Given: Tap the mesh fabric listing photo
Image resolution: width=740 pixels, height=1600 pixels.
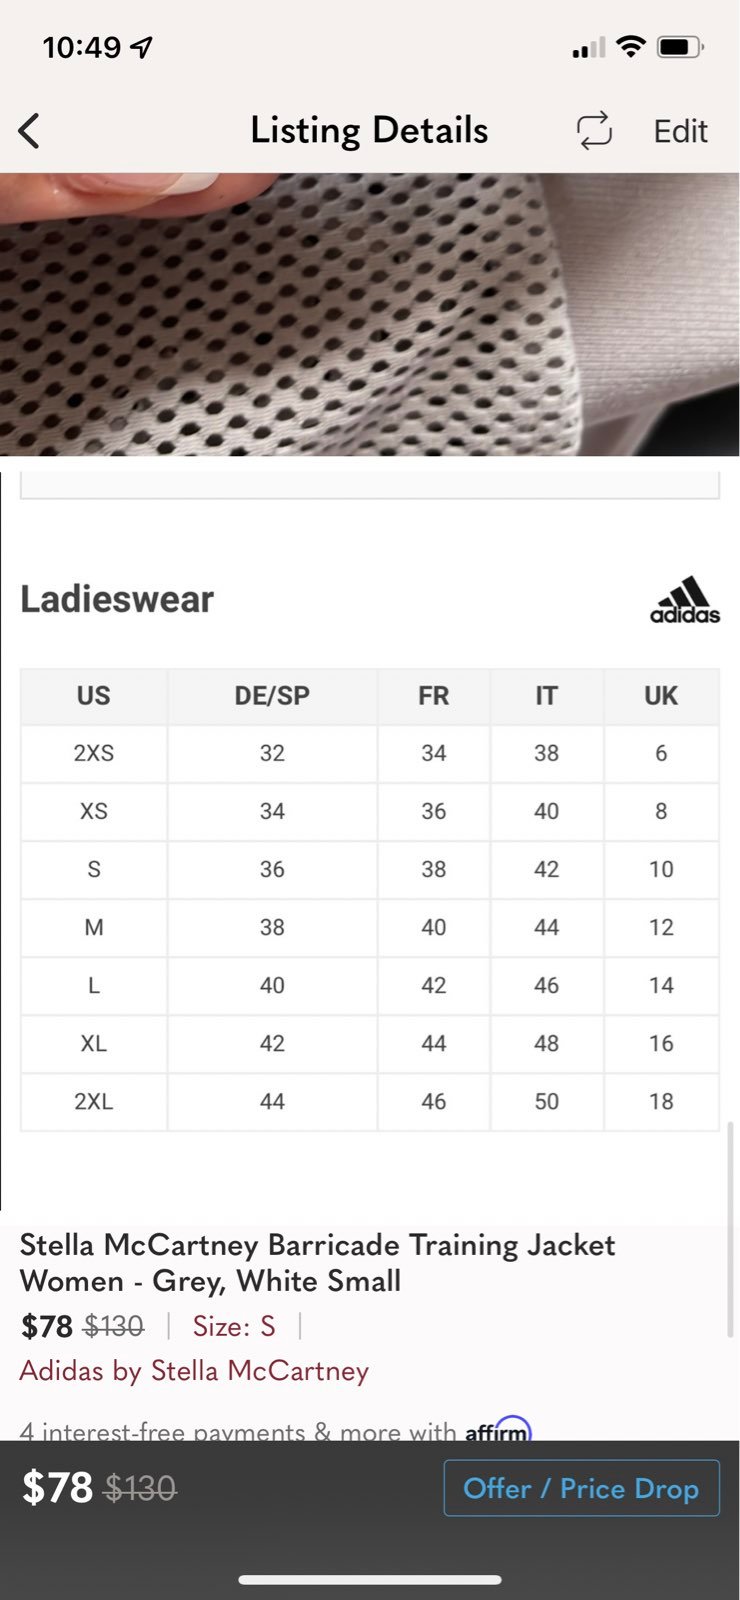Looking at the screenshot, I should [370, 314].
